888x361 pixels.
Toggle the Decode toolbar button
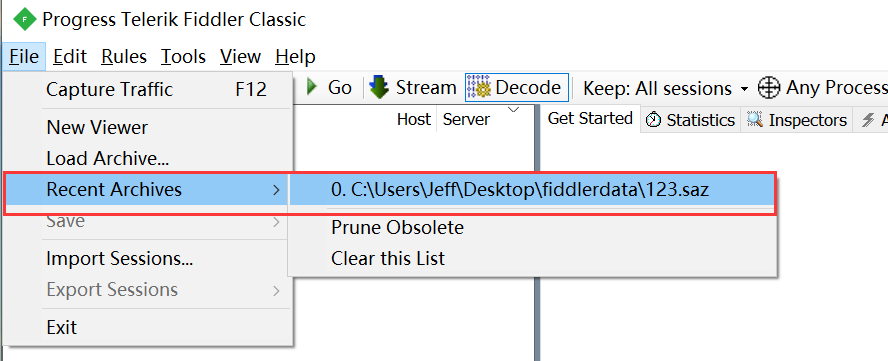tap(516, 87)
